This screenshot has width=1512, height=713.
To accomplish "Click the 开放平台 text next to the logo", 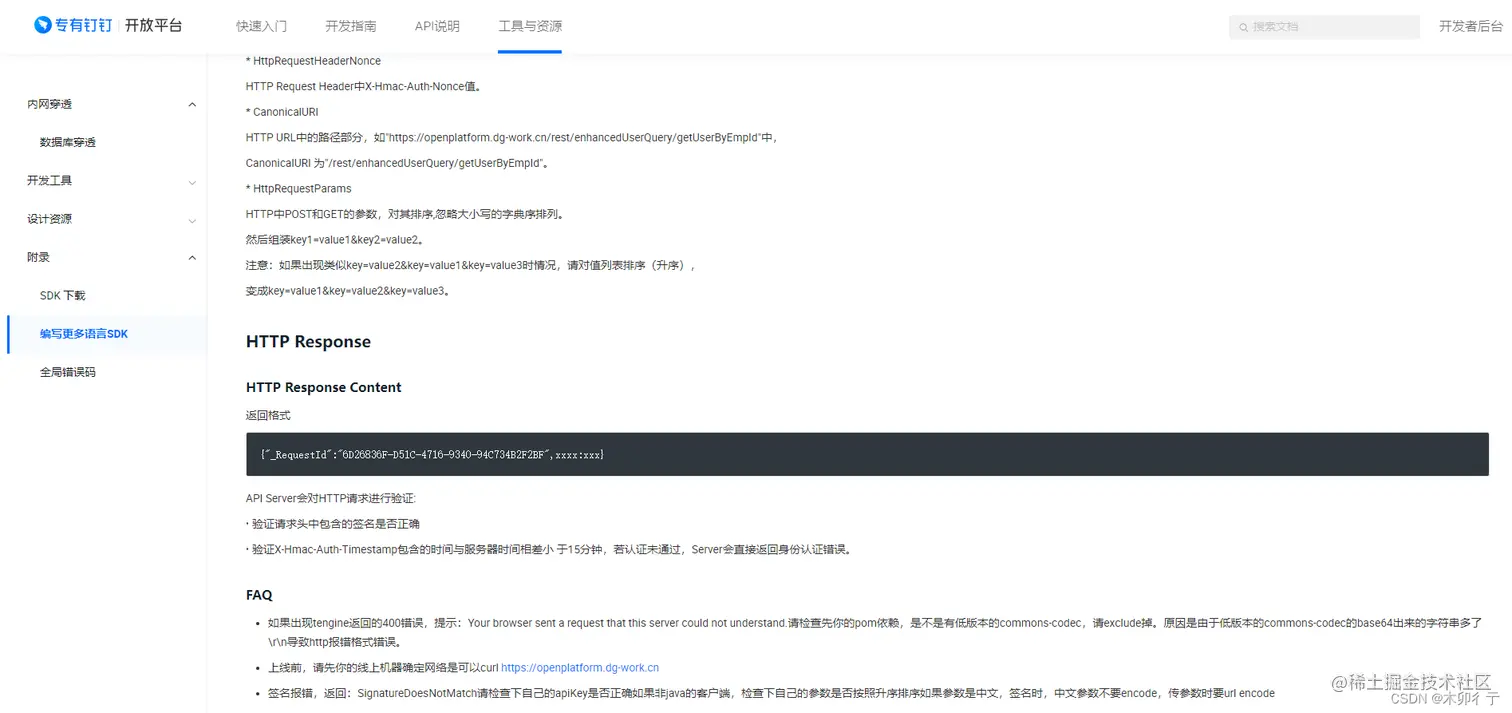I will (x=152, y=25).
